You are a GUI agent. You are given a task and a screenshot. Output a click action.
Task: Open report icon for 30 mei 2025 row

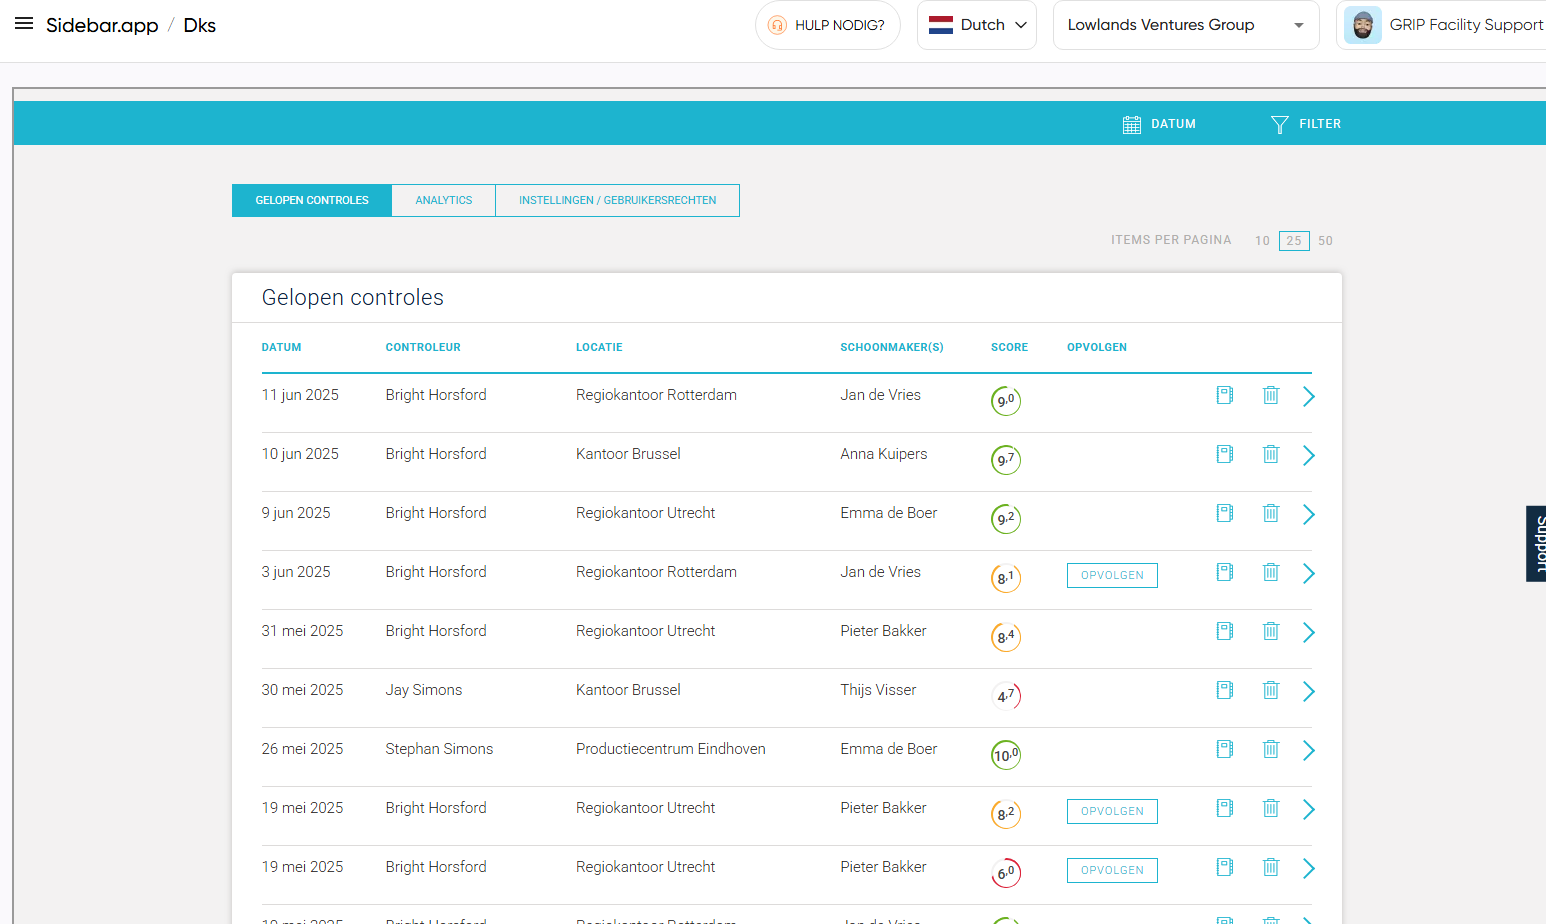coord(1225,690)
